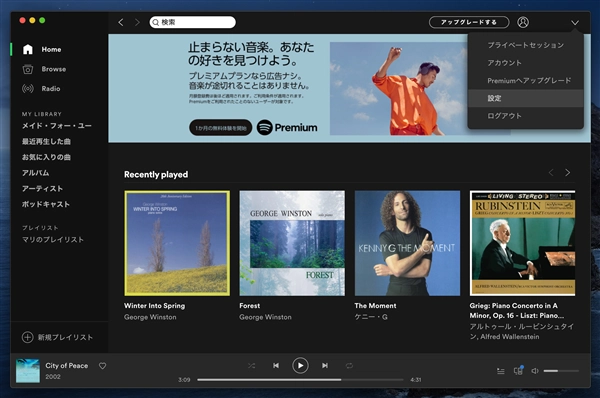Click the 2002 album text in player
The width and height of the screenshot is (600, 398).
click(53, 377)
